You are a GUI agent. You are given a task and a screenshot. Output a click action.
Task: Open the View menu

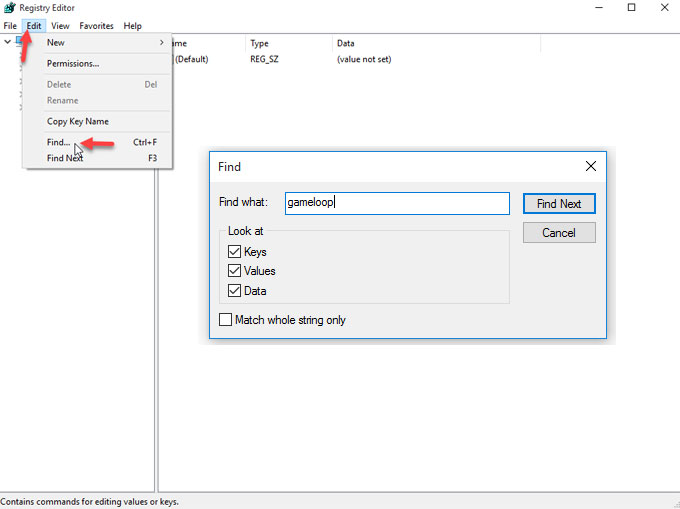(60, 26)
